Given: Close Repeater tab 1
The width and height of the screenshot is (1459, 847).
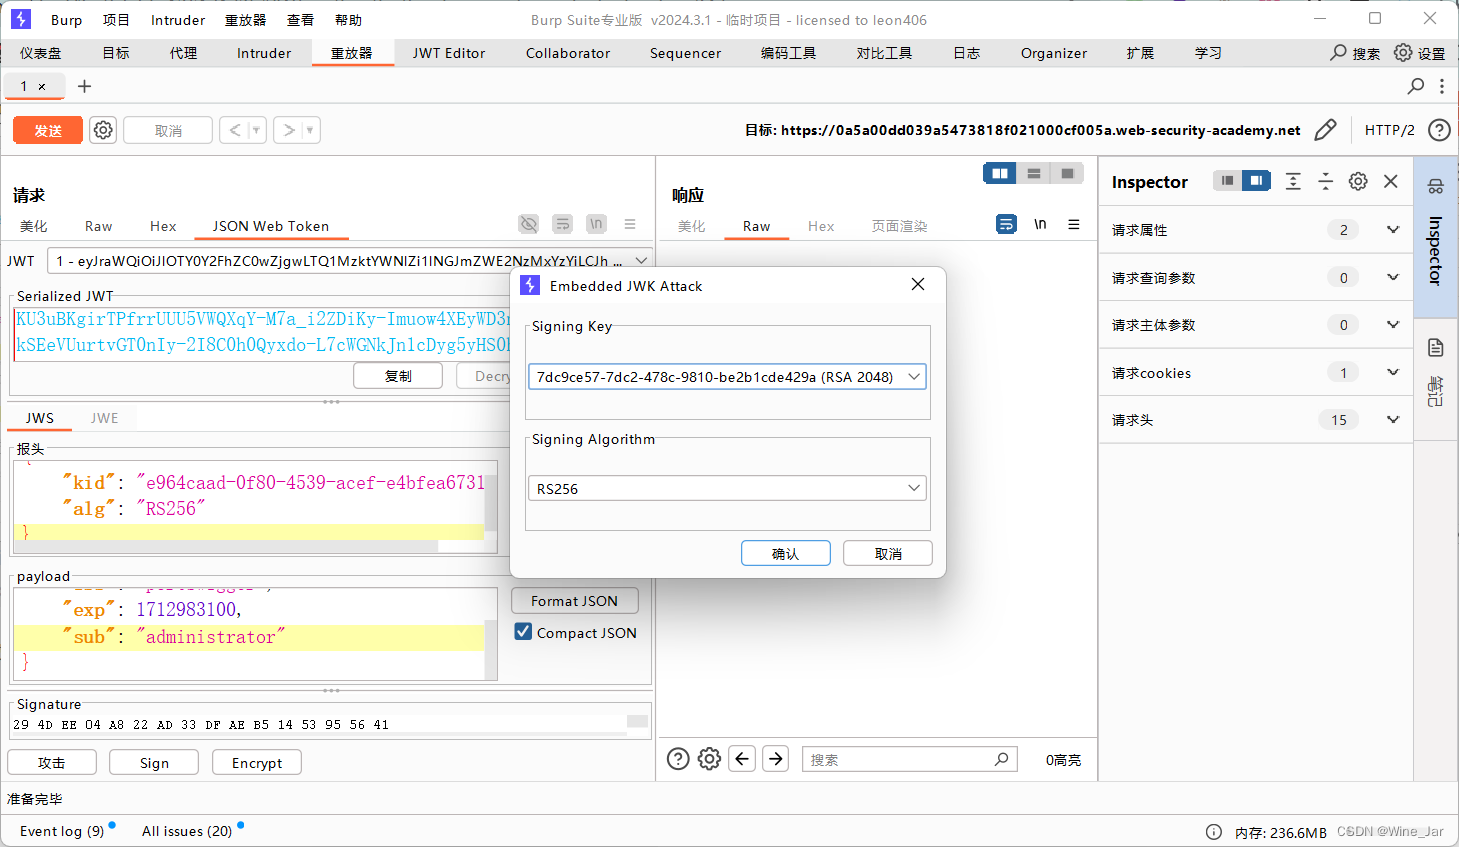Looking at the screenshot, I should pyautogui.click(x=42, y=87).
